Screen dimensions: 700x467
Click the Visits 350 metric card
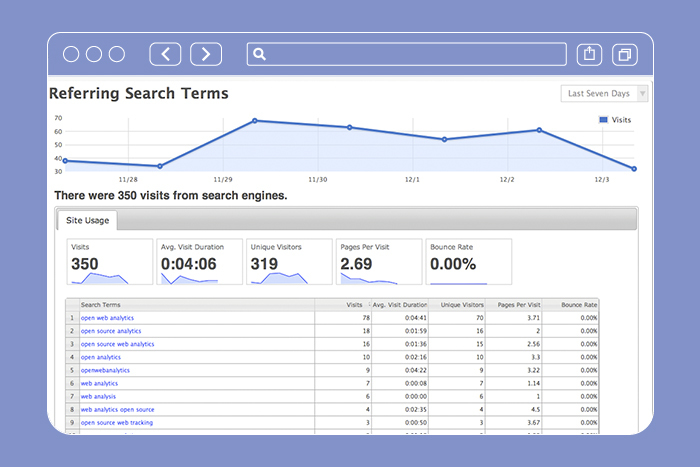pos(109,261)
